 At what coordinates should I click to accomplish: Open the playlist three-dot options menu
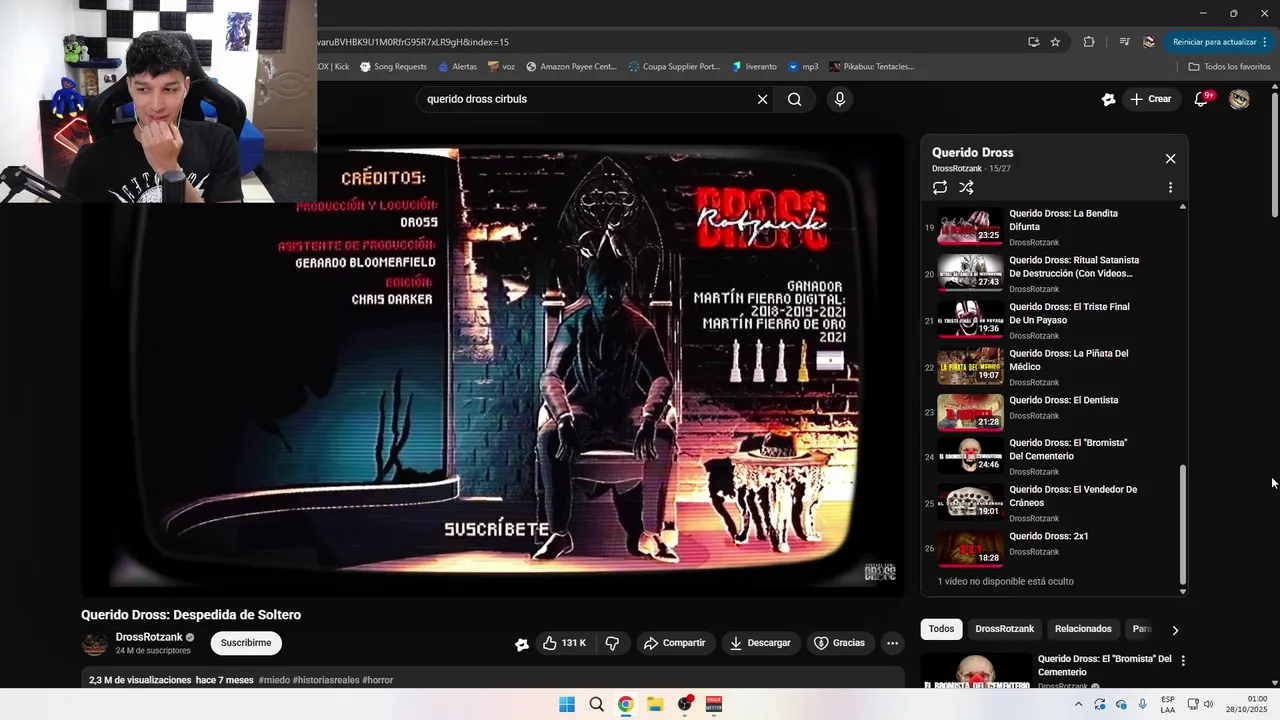(x=1170, y=187)
